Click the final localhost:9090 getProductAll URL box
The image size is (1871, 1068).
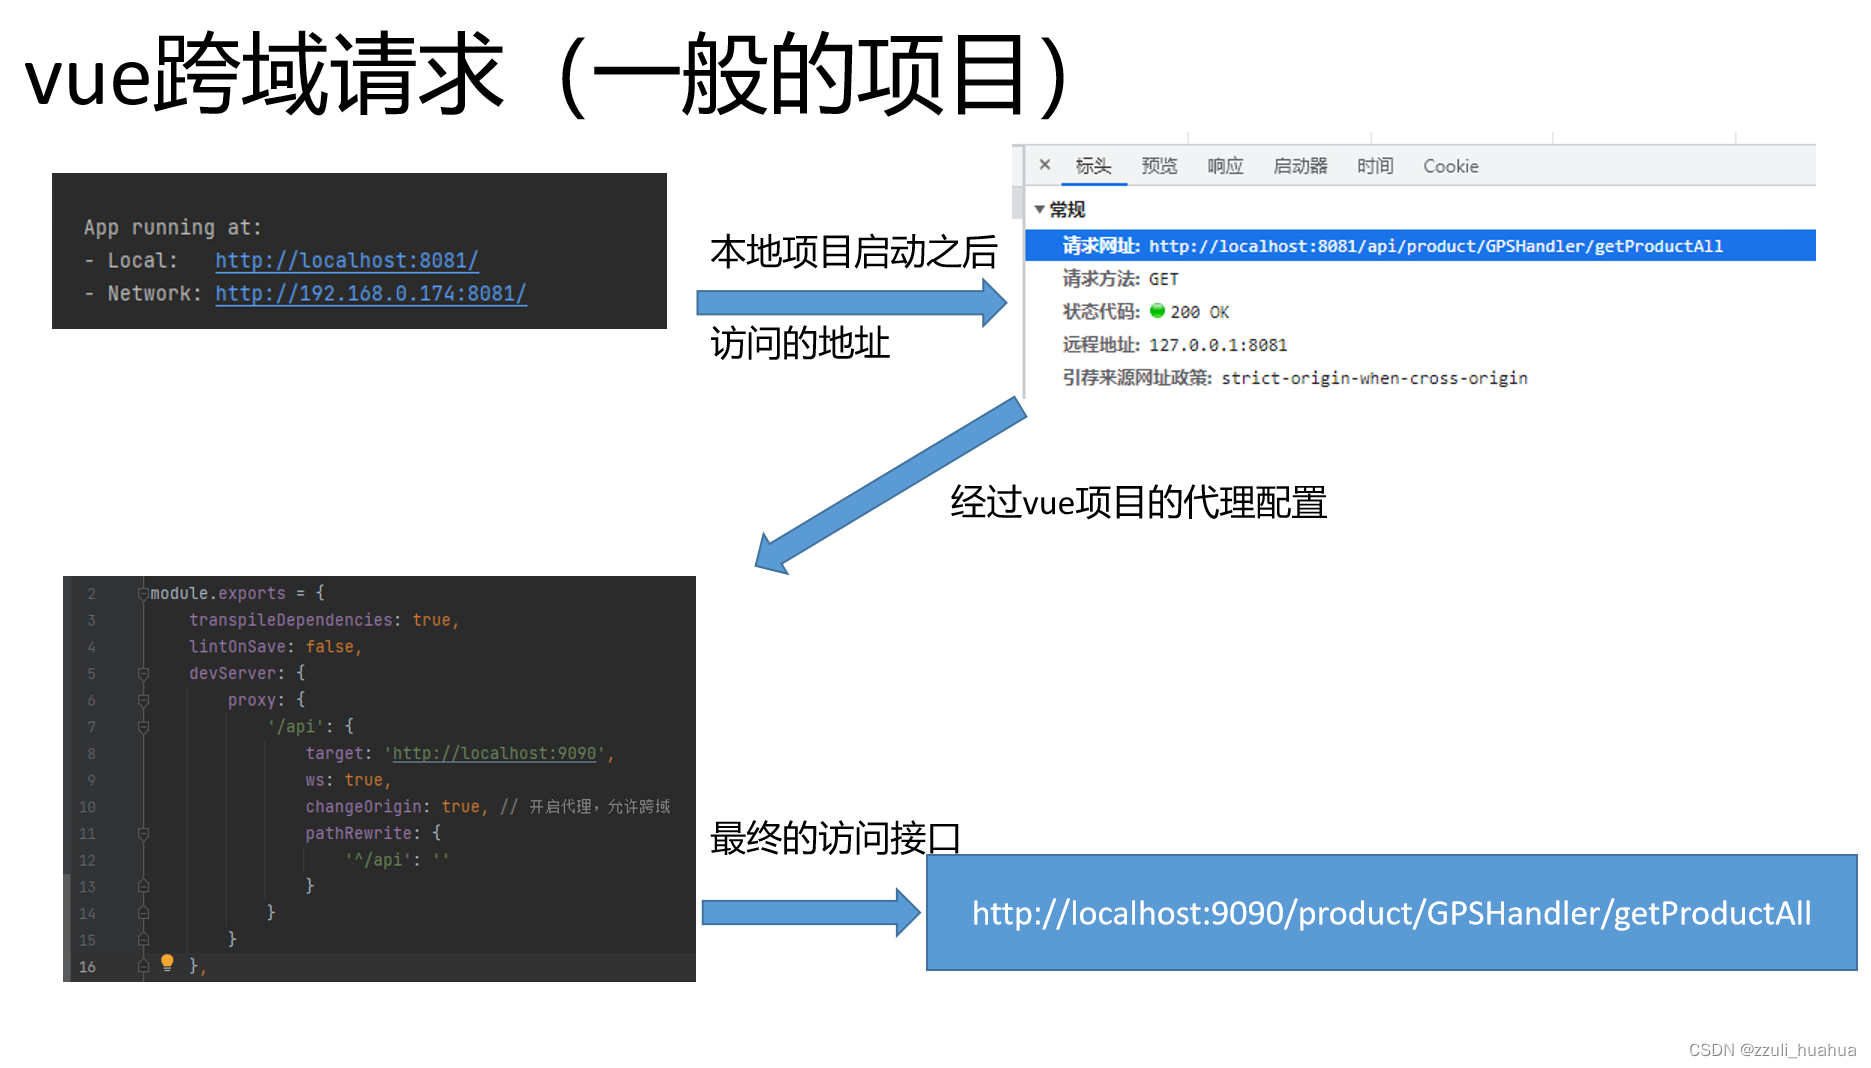[x=1391, y=912]
